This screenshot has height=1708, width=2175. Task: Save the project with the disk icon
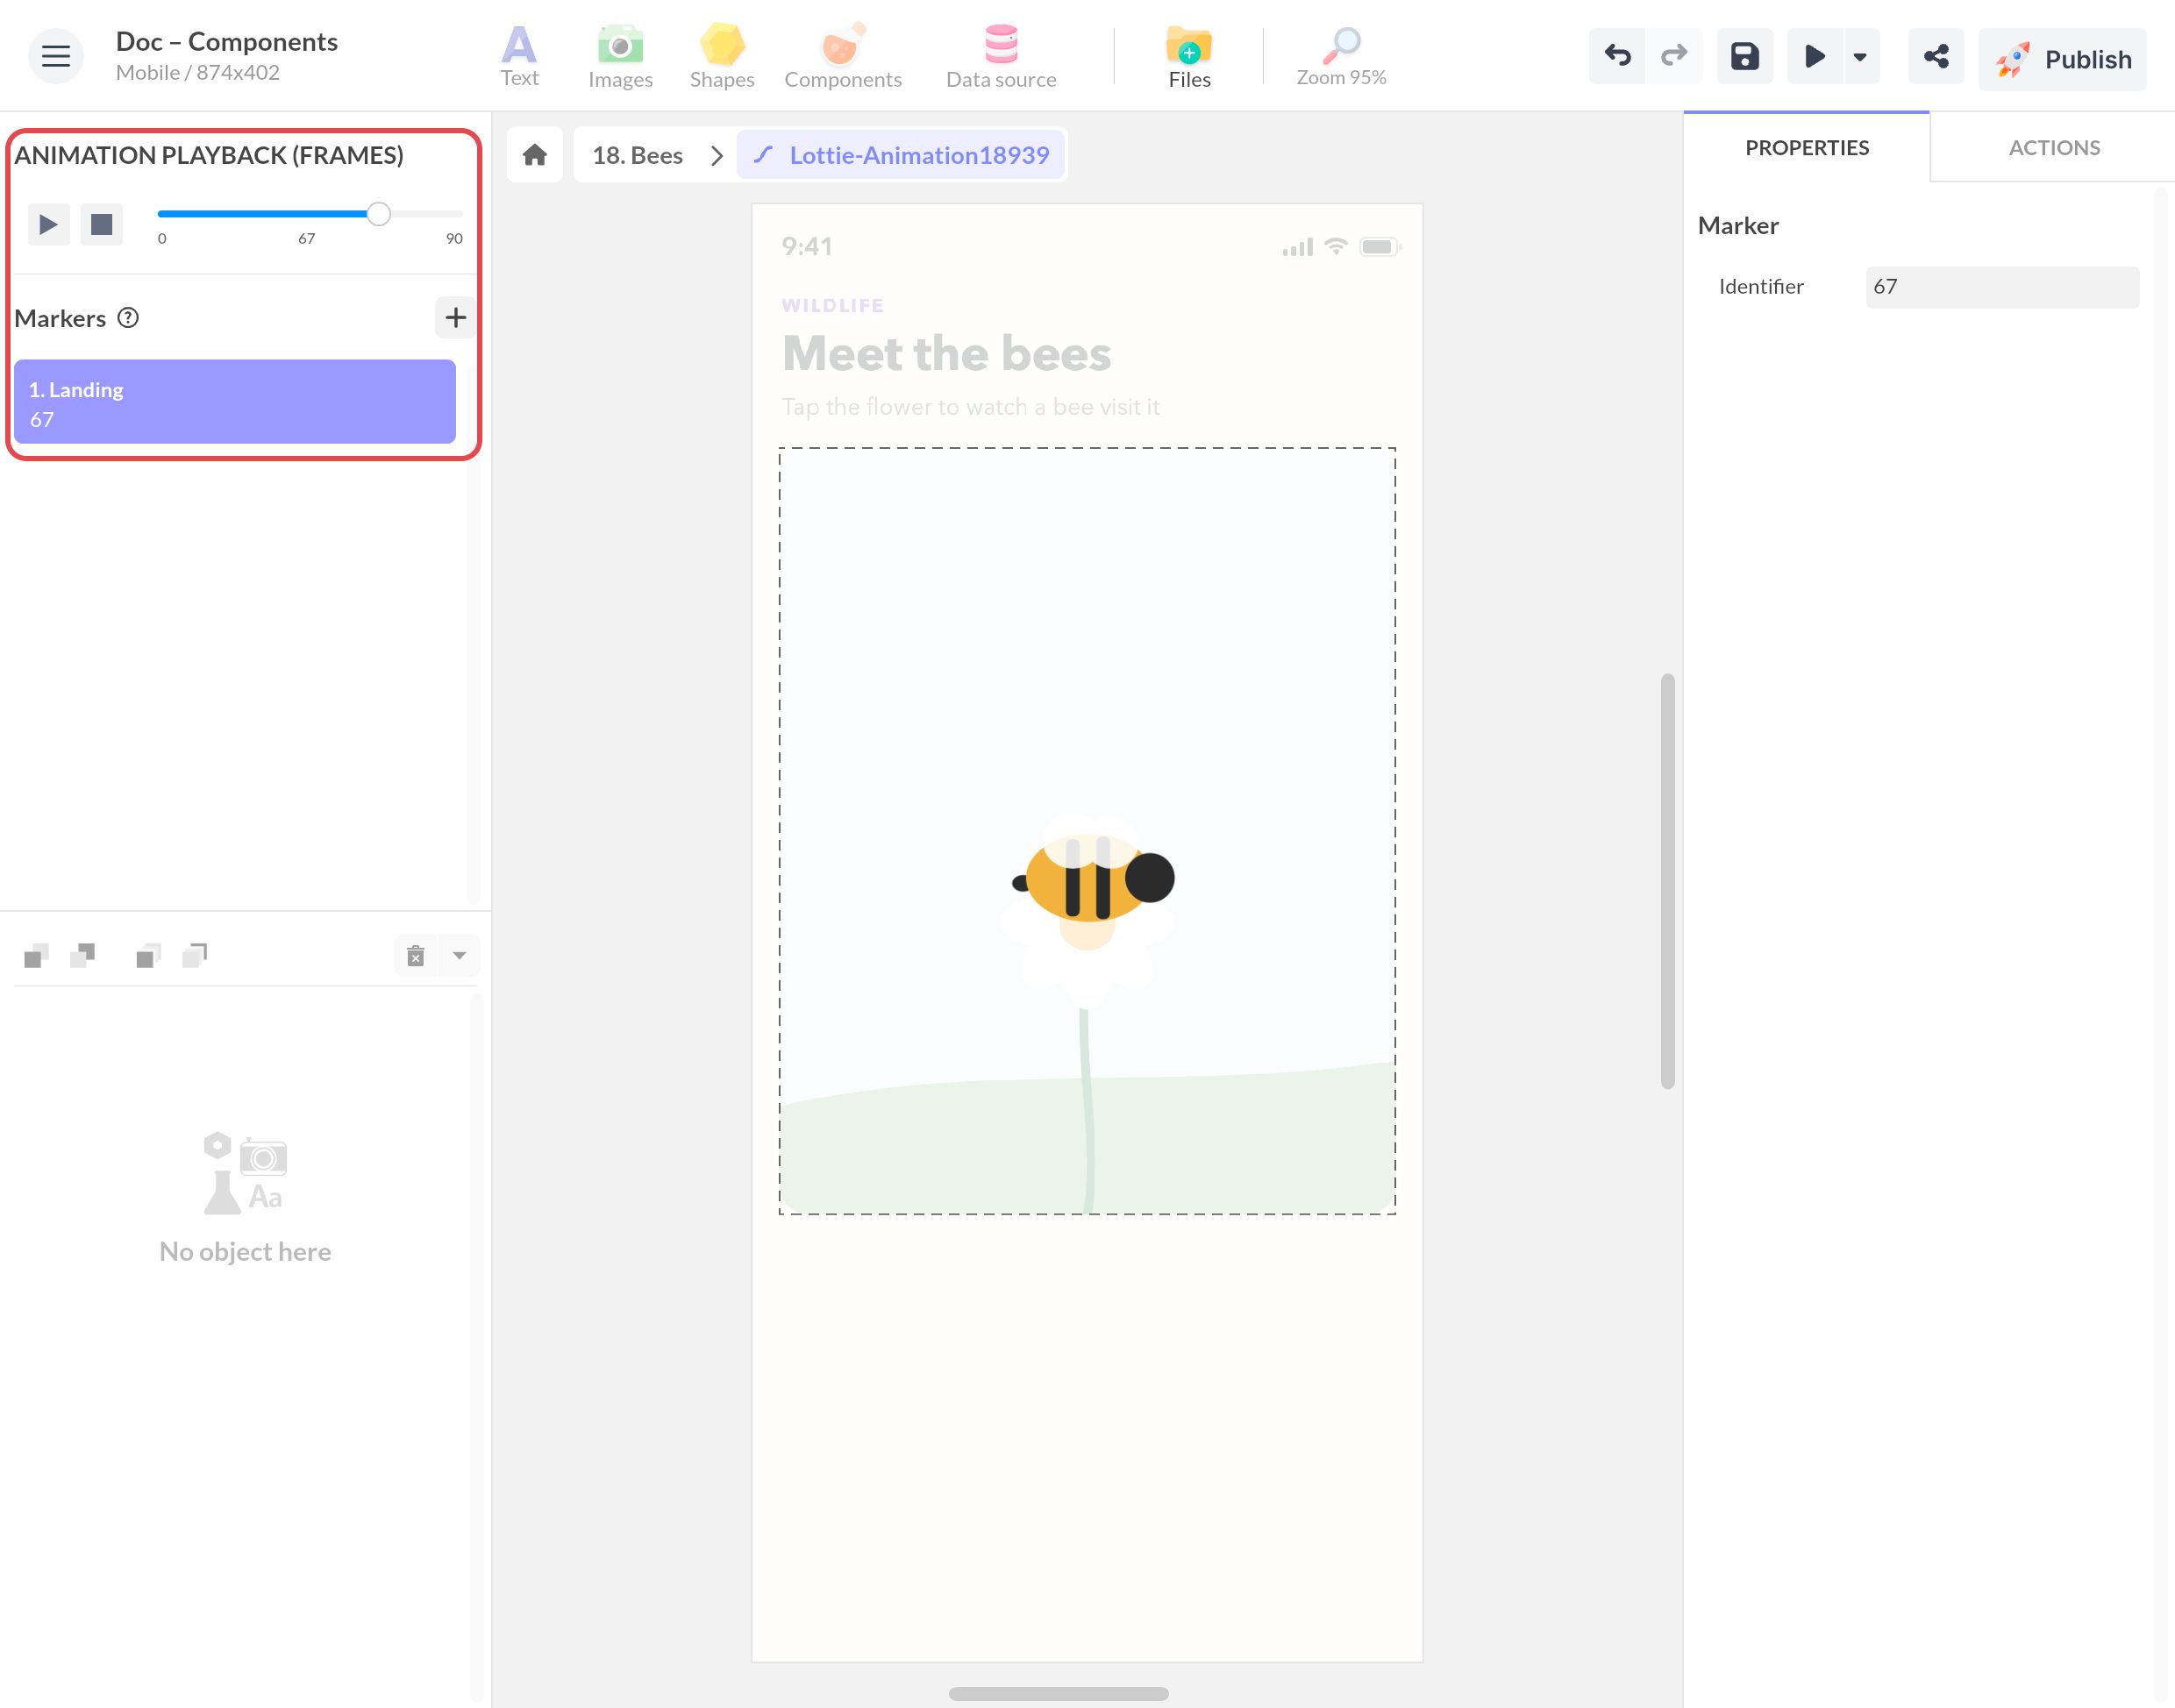click(1745, 56)
